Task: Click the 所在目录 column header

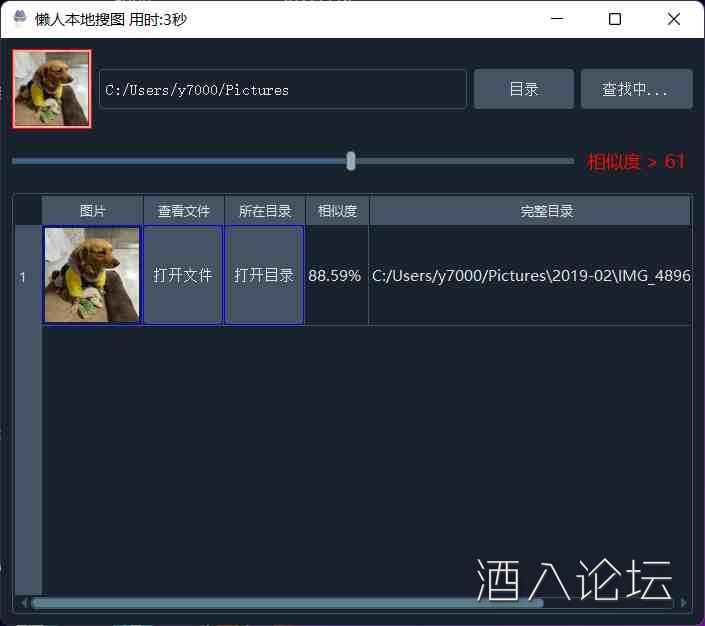Action: click(265, 210)
